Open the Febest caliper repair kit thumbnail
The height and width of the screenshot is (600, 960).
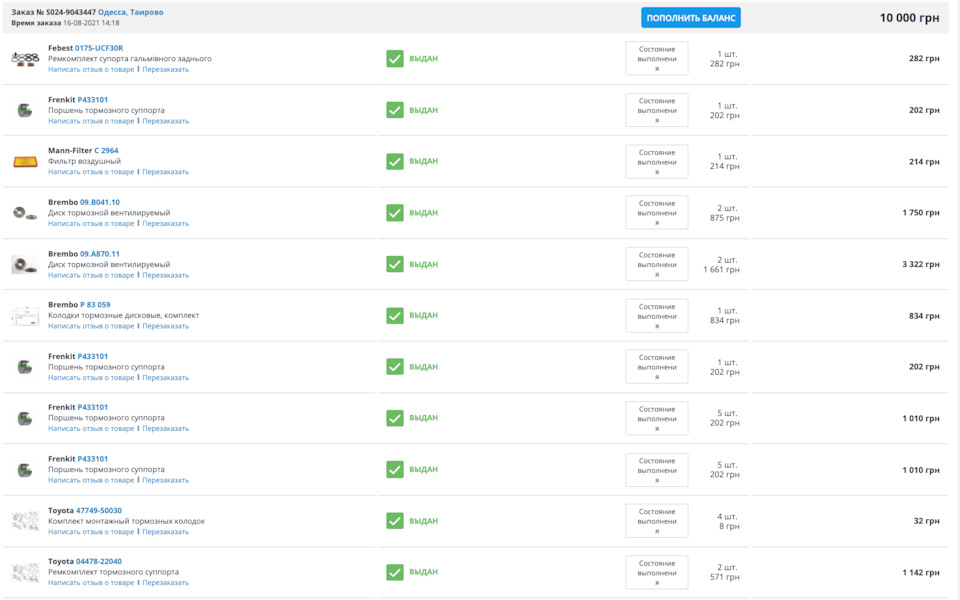coord(25,59)
